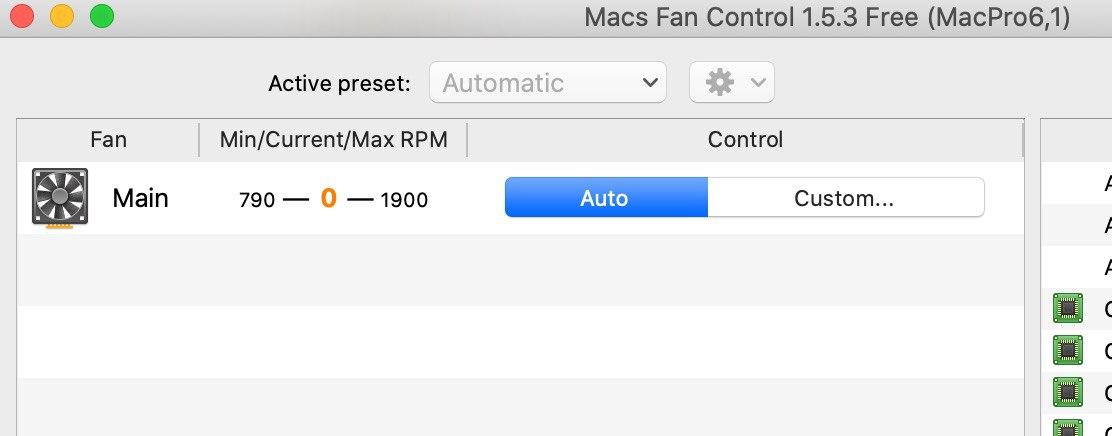The height and width of the screenshot is (436, 1112).
Task: Close the Macs Fan Control window
Action: coord(20,16)
